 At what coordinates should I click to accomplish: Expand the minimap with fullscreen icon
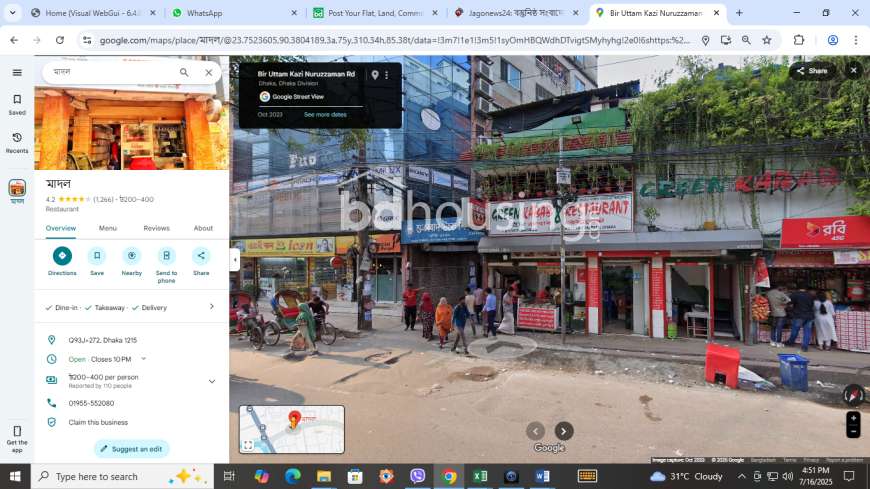(x=248, y=445)
